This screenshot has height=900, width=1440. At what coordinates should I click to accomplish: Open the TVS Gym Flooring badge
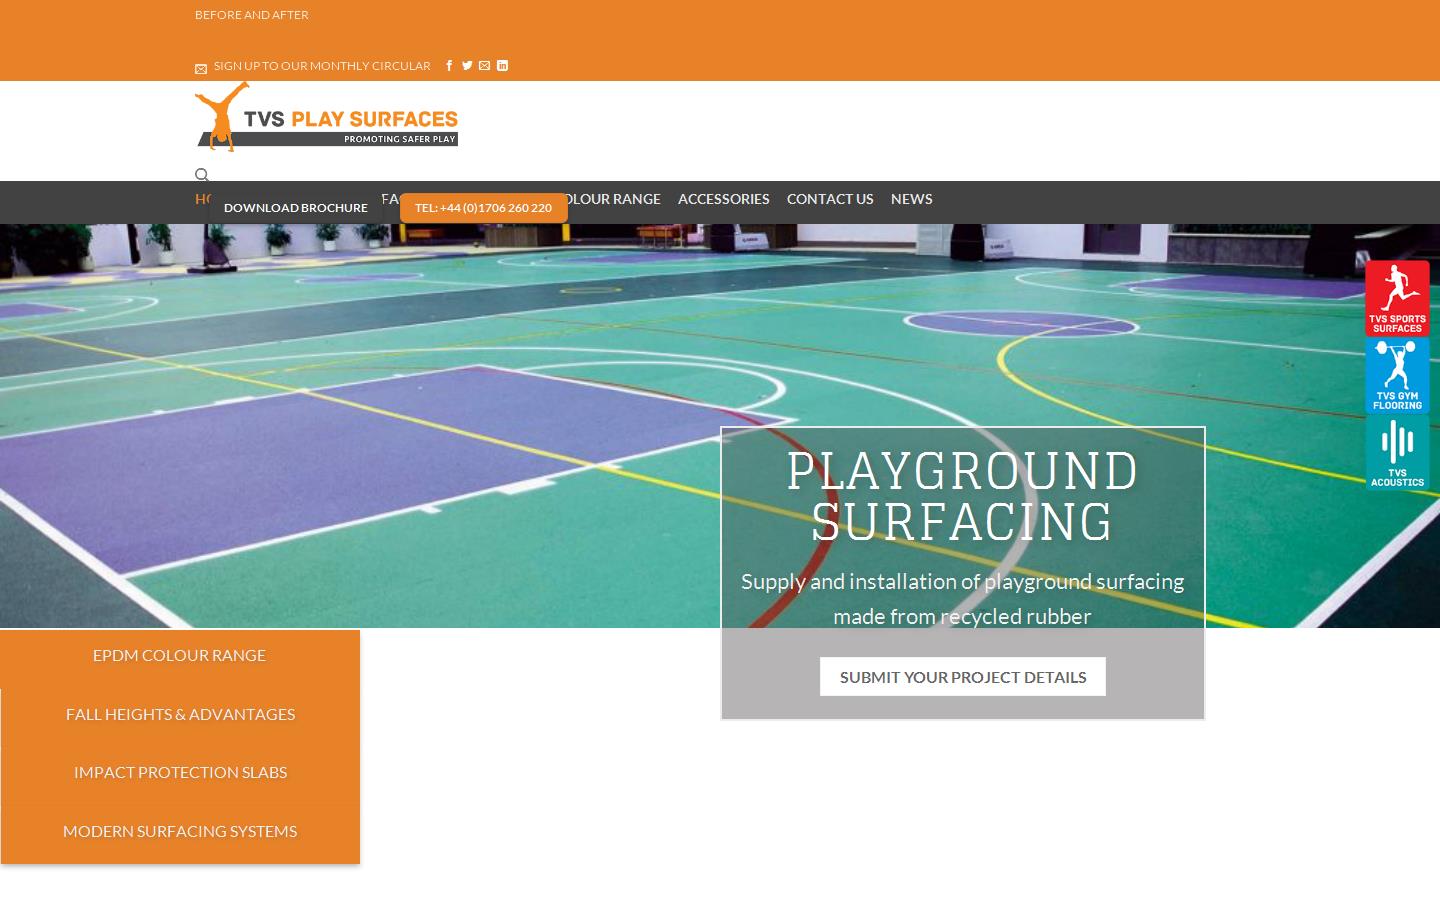coord(1397,375)
